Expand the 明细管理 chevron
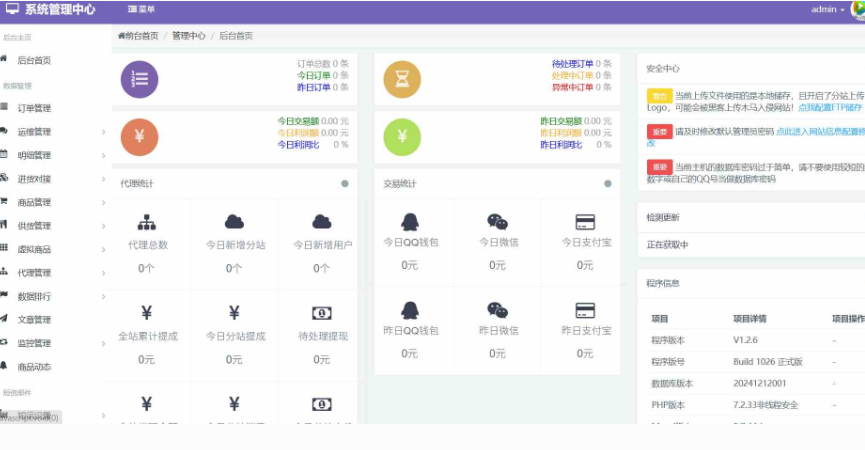Screen dimensions: 865x450 point(103,156)
